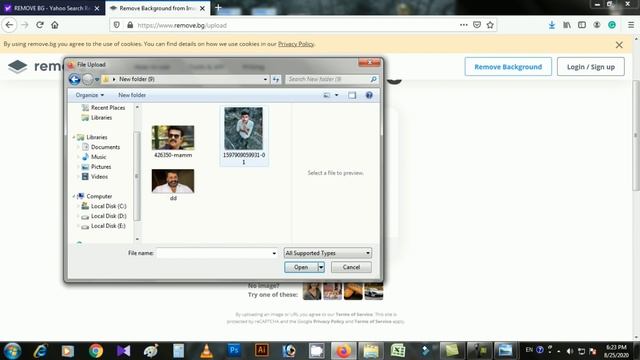The image size is (640, 360).
Task: Toggle Firefox sidebar icon
Action: coord(582,25)
